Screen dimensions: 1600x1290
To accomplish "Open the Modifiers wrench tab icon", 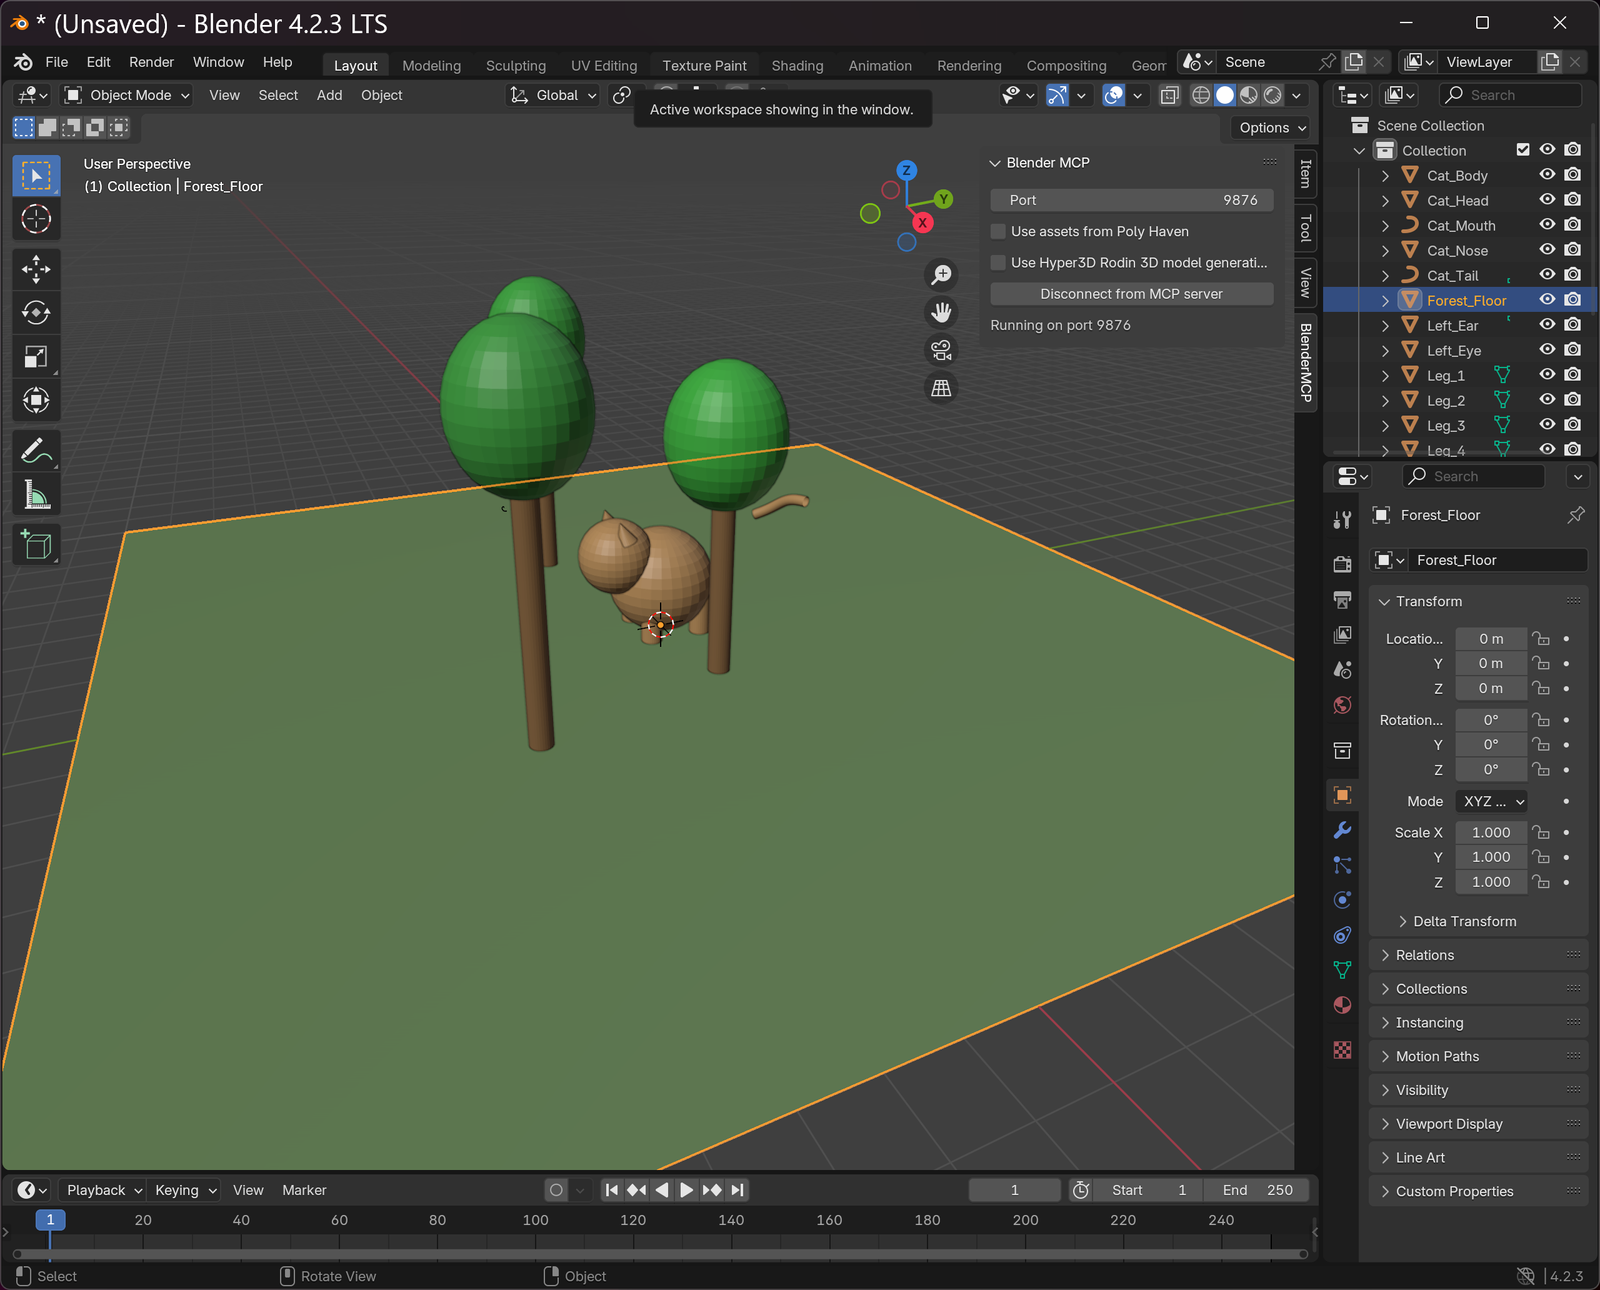I will [1342, 830].
